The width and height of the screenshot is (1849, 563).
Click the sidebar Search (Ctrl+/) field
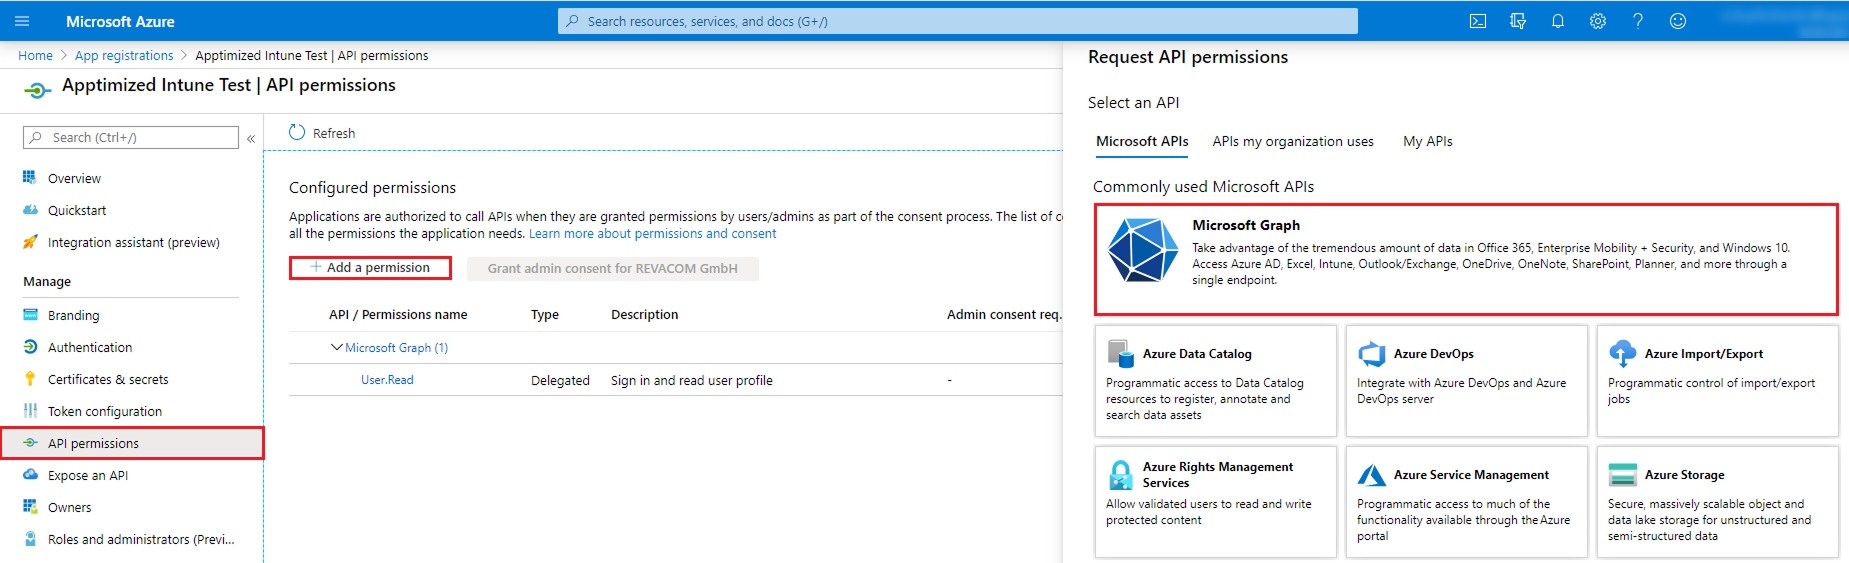[x=131, y=137]
